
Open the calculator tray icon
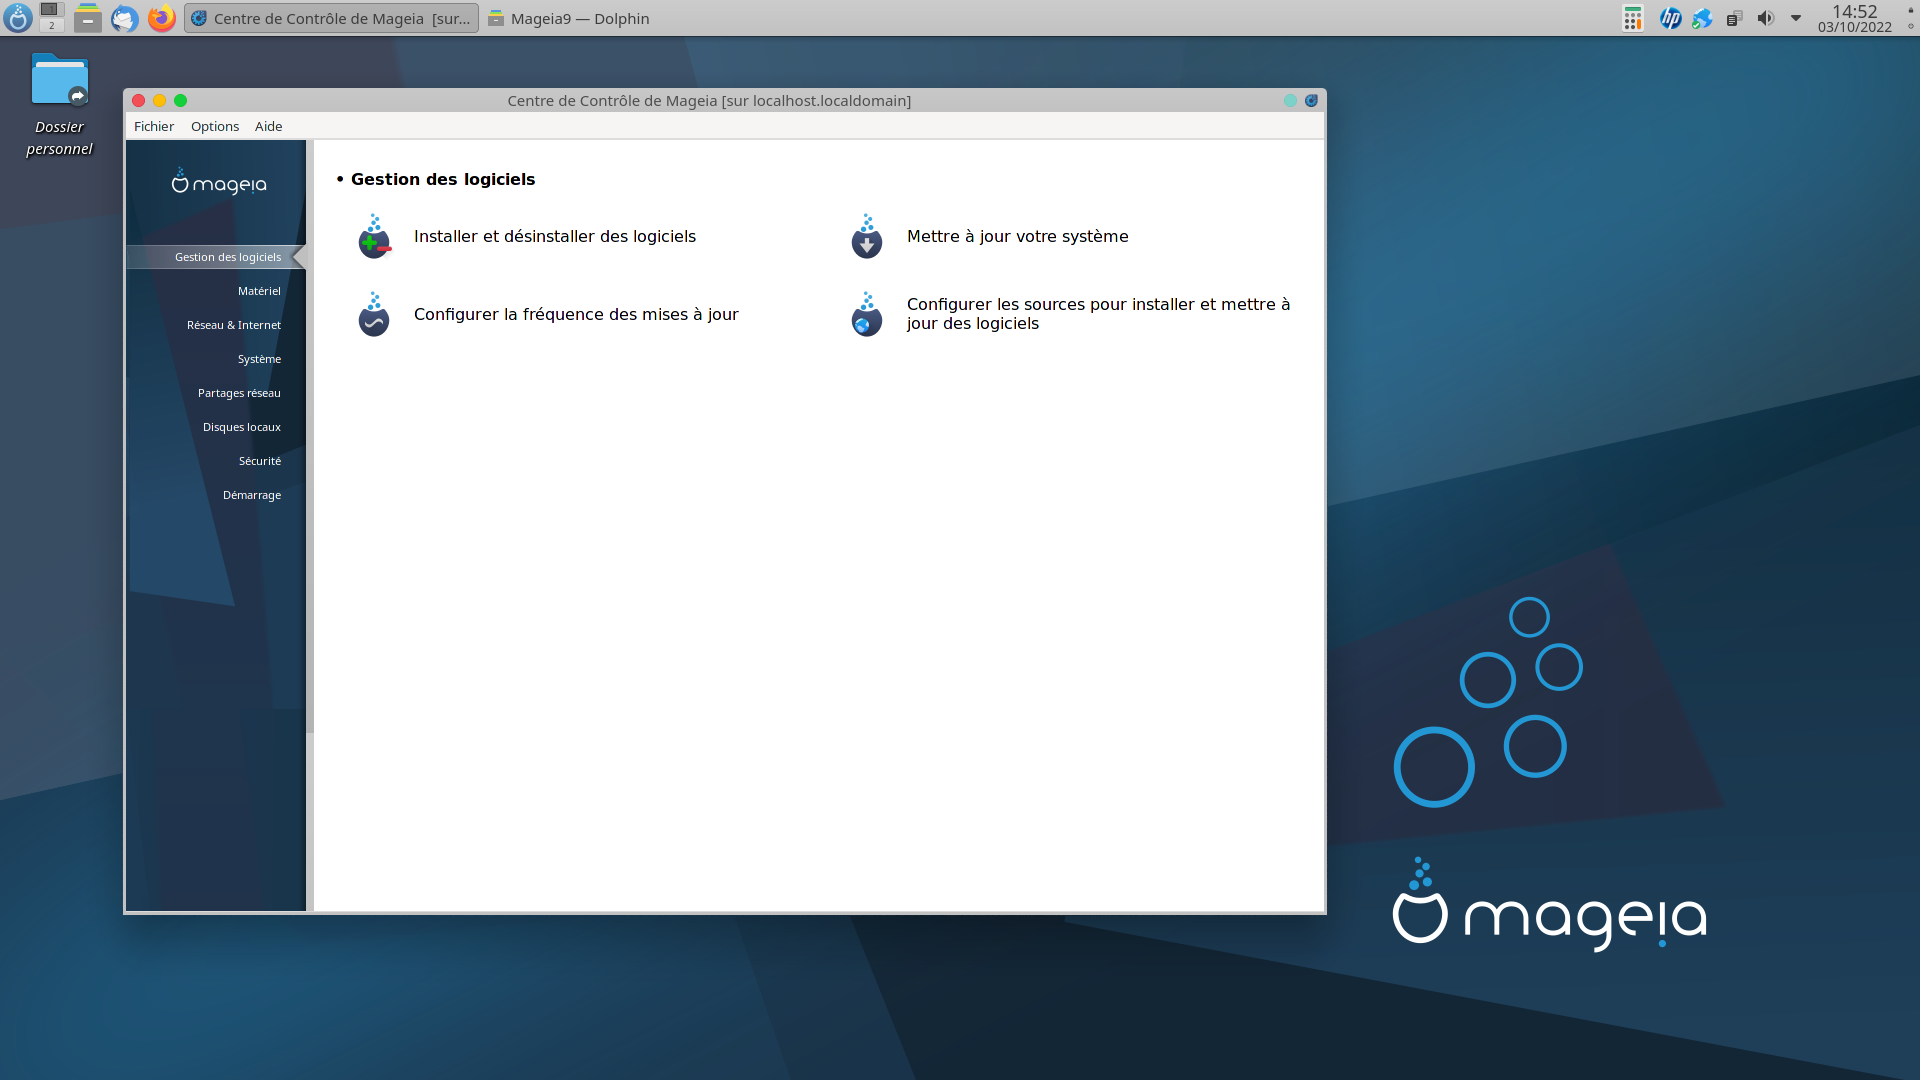point(1633,18)
